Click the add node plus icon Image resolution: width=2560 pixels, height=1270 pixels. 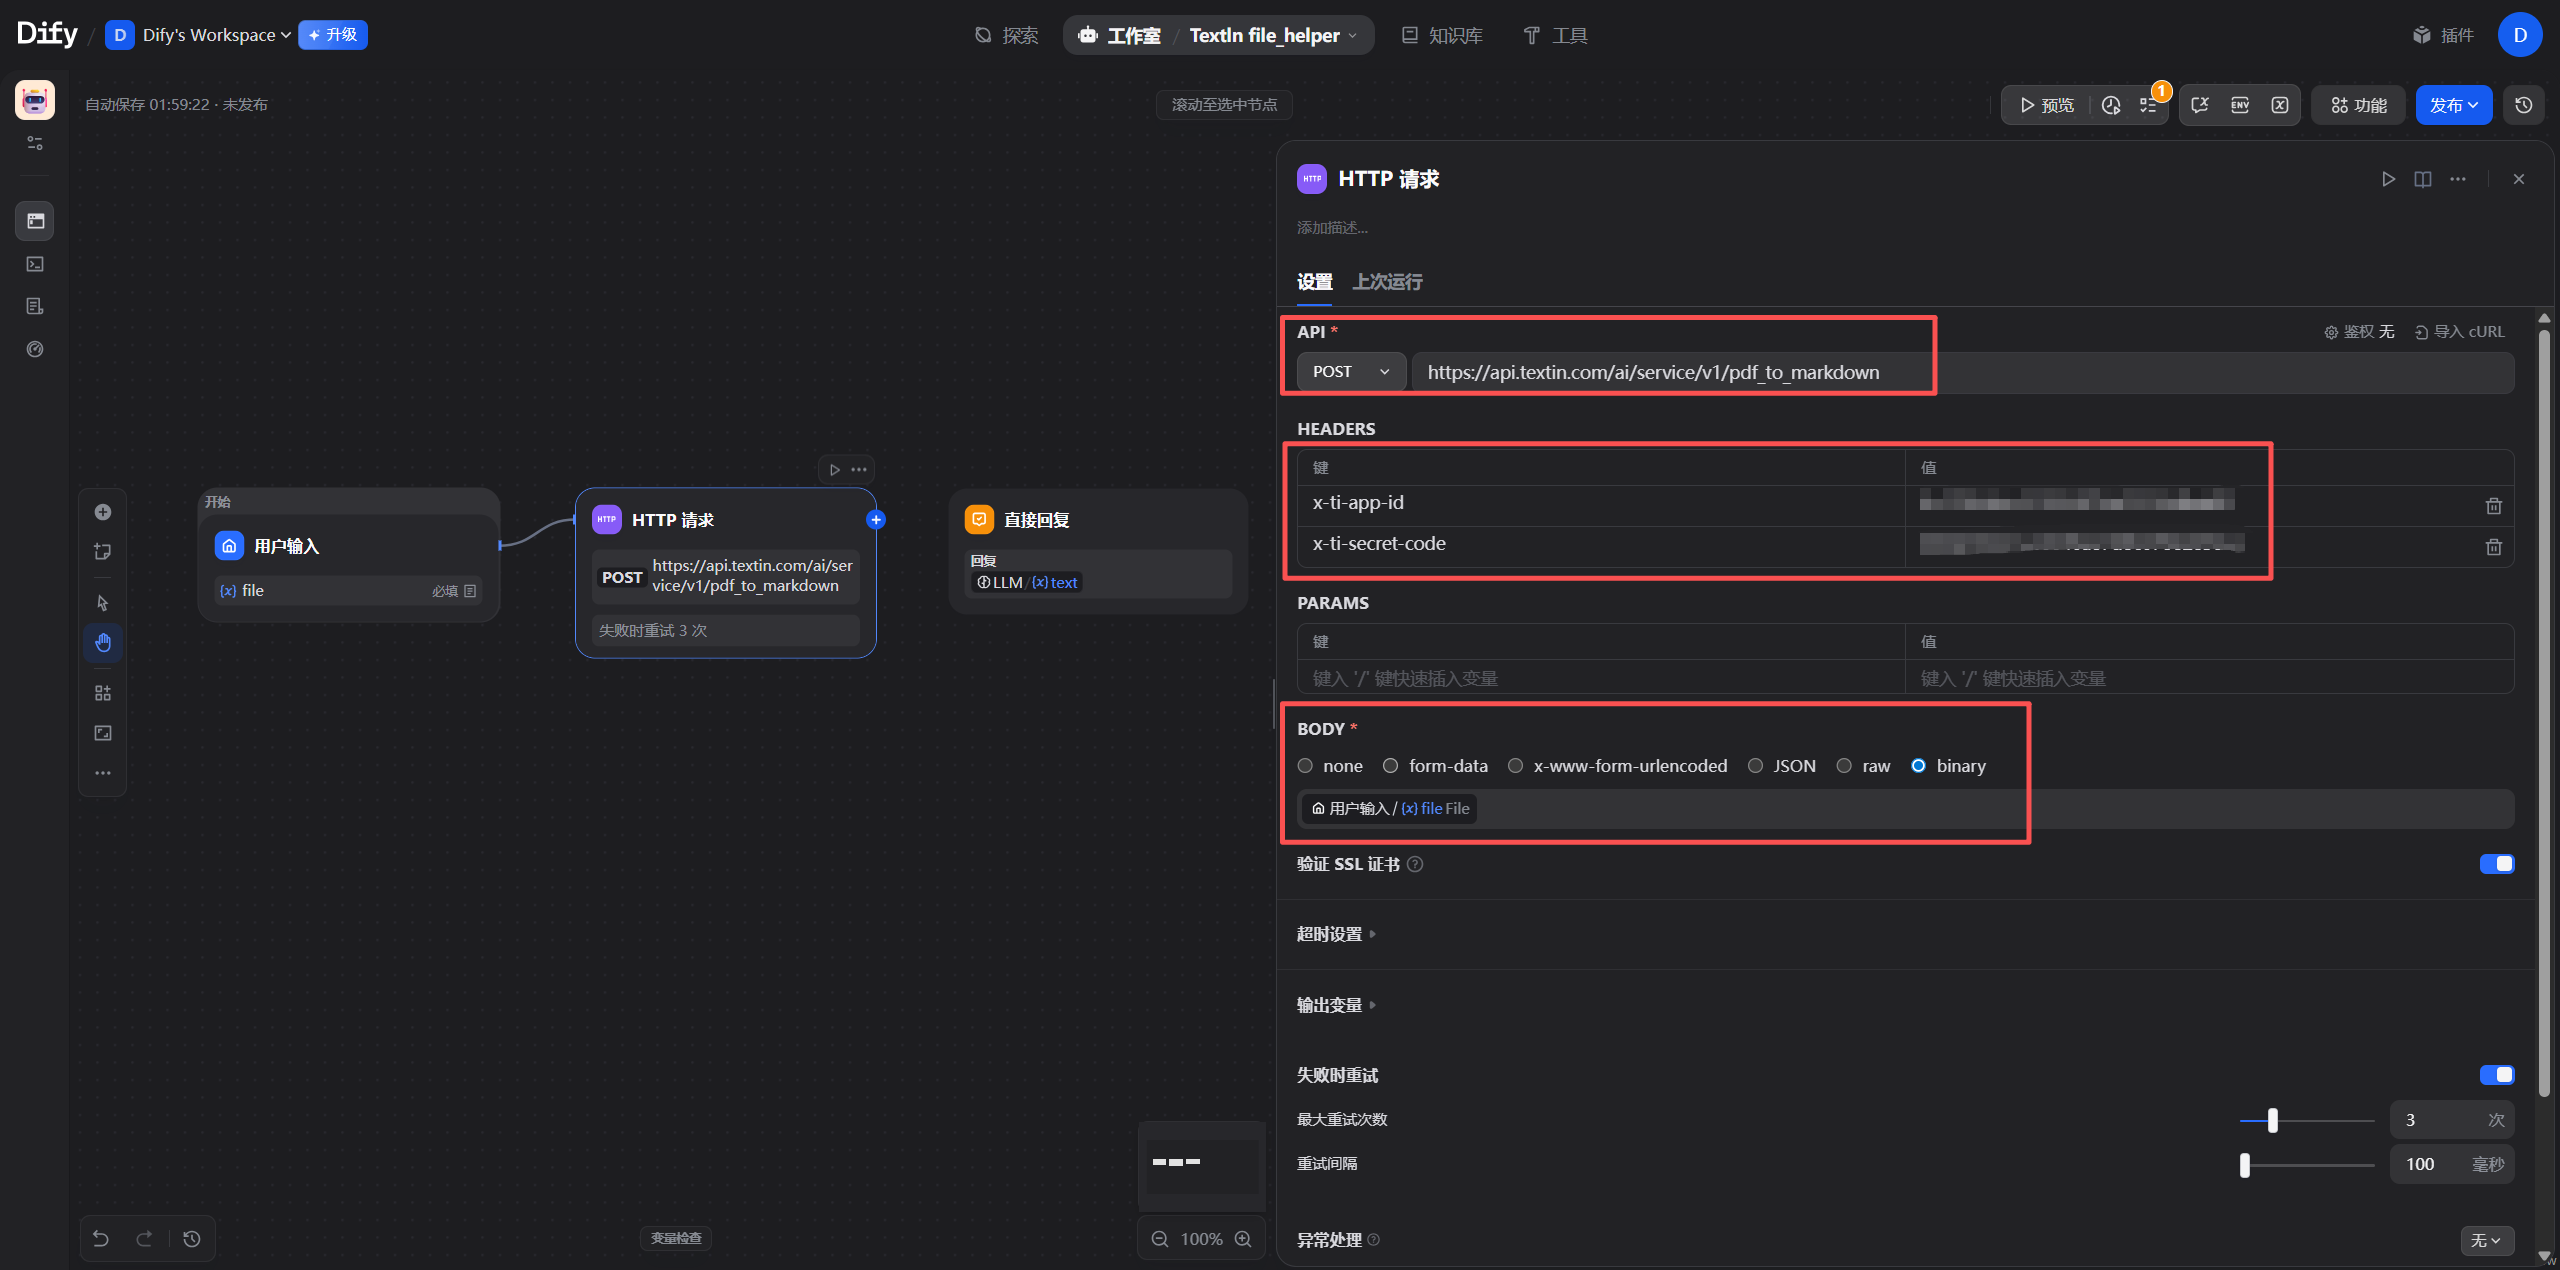coord(103,512)
